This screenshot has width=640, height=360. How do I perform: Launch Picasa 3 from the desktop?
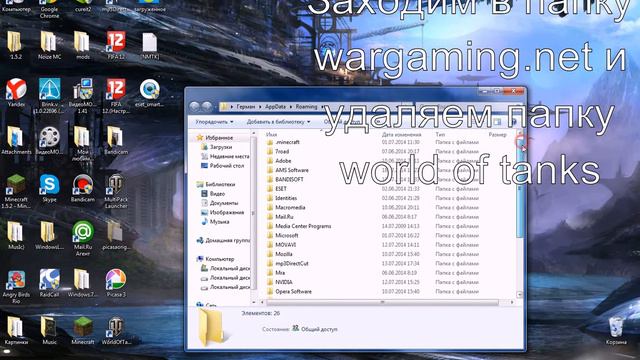(116, 283)
